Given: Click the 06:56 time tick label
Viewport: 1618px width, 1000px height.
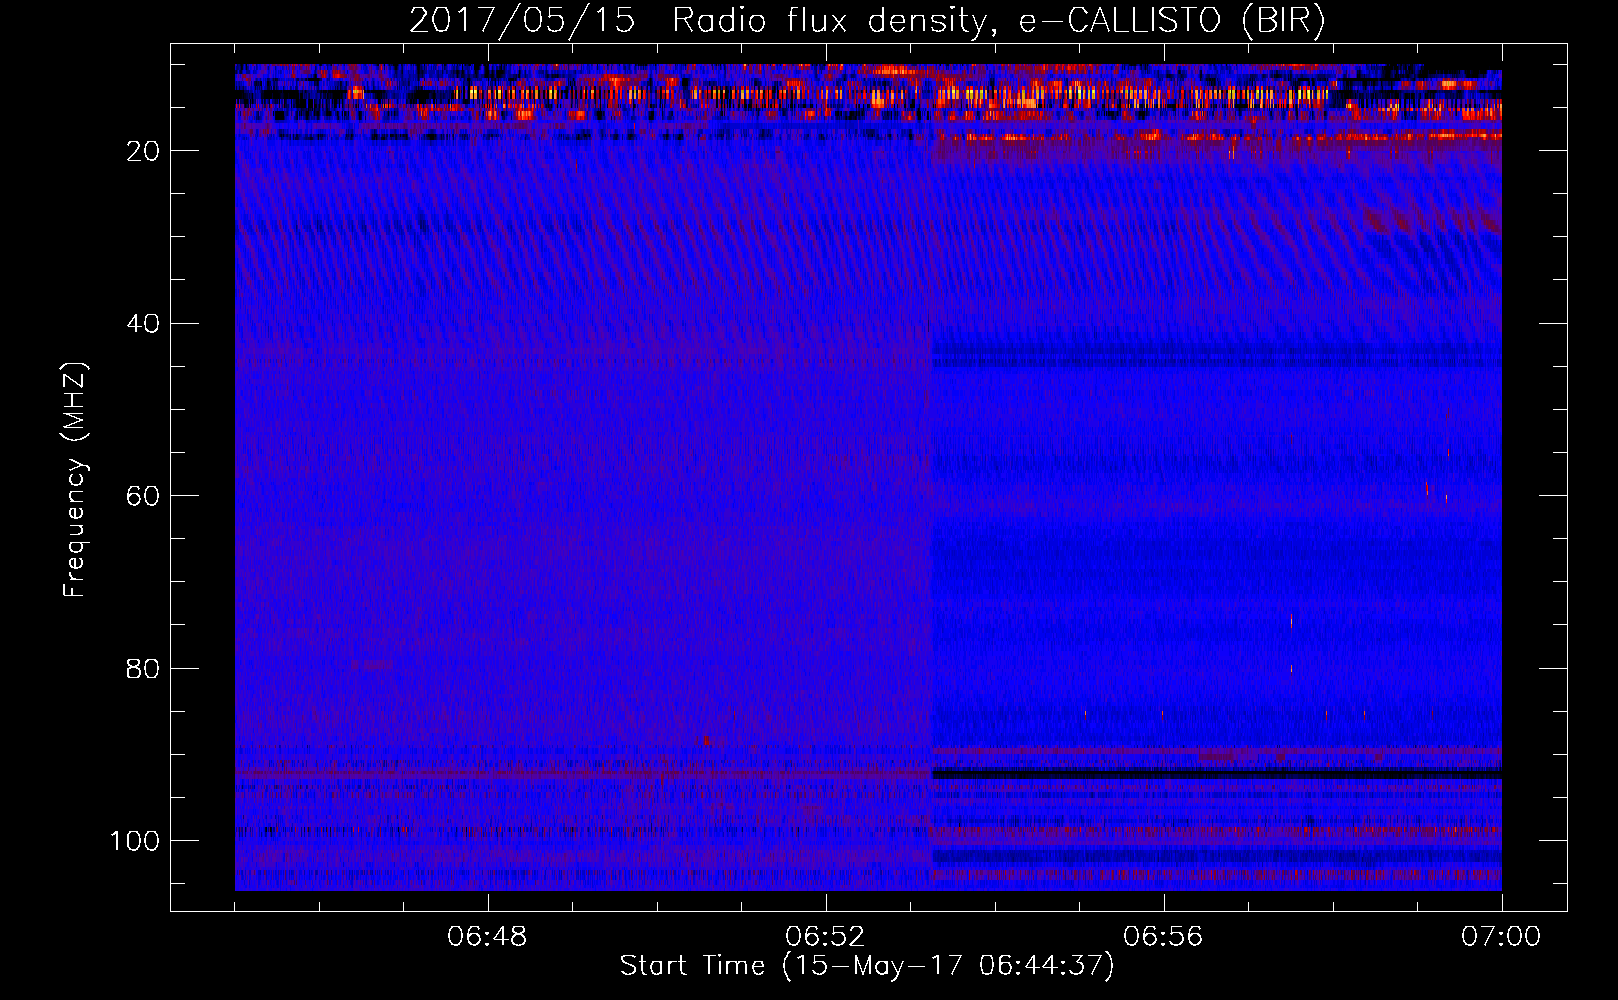Looking at the screenshot, I should tap(1164, 937).
